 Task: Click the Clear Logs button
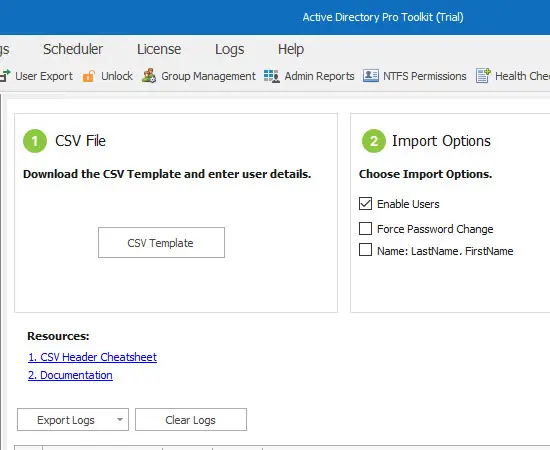click(x=191, y=419)
